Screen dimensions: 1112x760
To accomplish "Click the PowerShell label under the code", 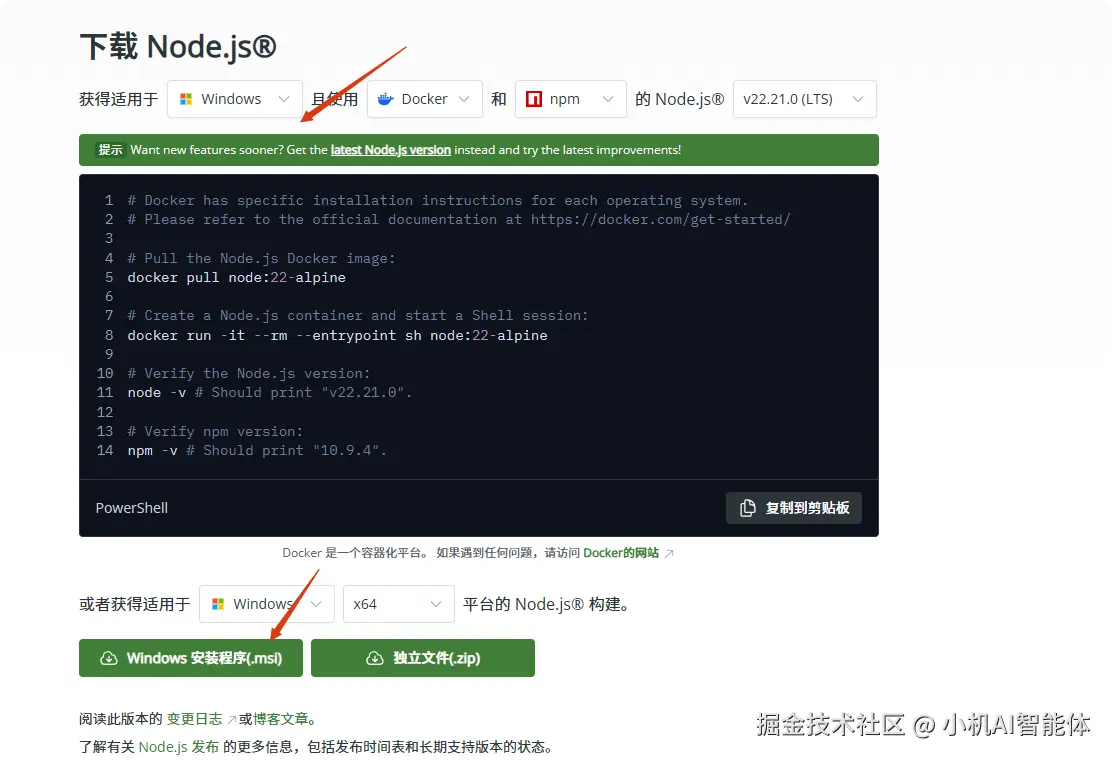I will (132, 508).
